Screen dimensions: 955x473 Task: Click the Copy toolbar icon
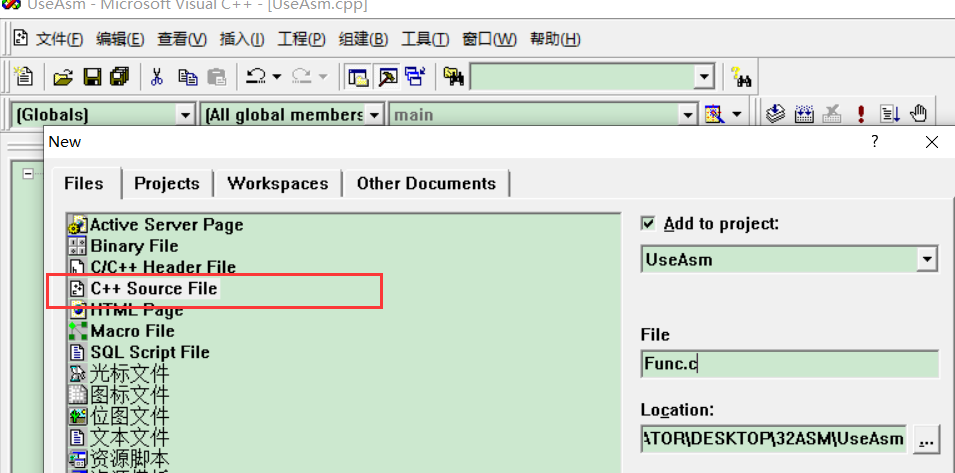[188, 77]
